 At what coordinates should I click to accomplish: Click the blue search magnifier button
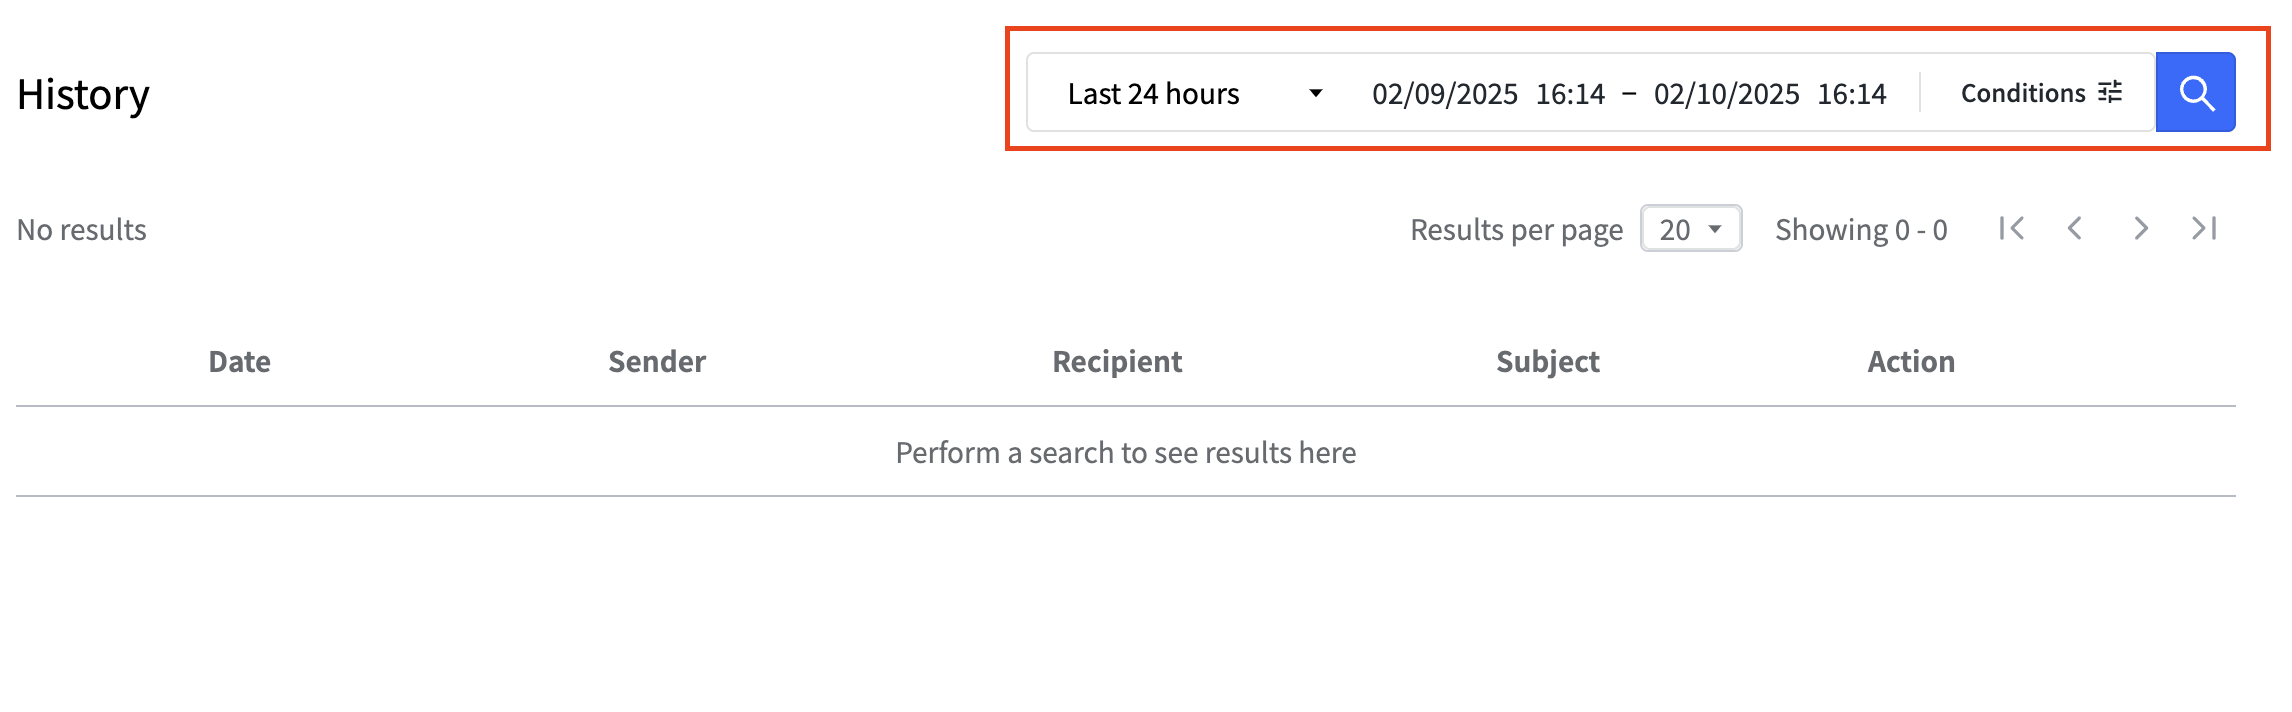[x=2195, y=93]
